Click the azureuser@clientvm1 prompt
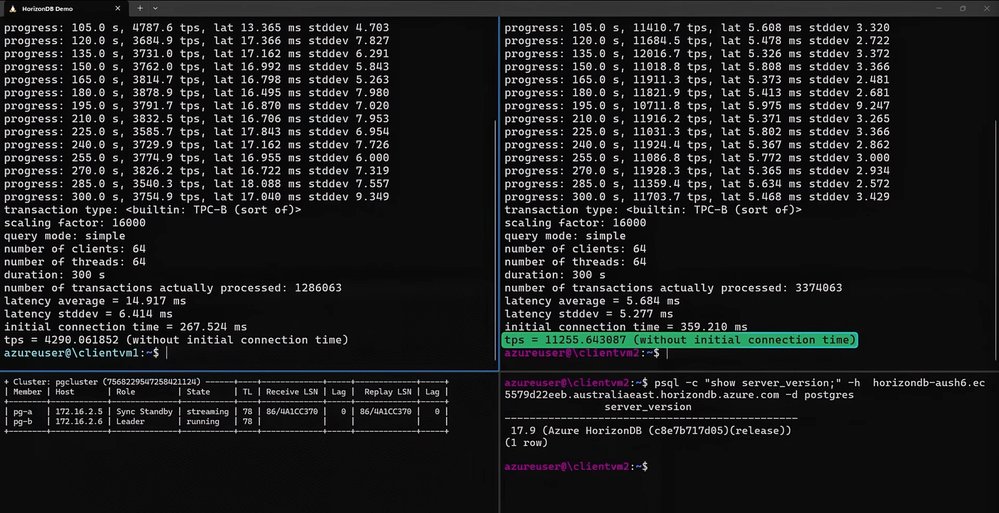 point(81,352)
